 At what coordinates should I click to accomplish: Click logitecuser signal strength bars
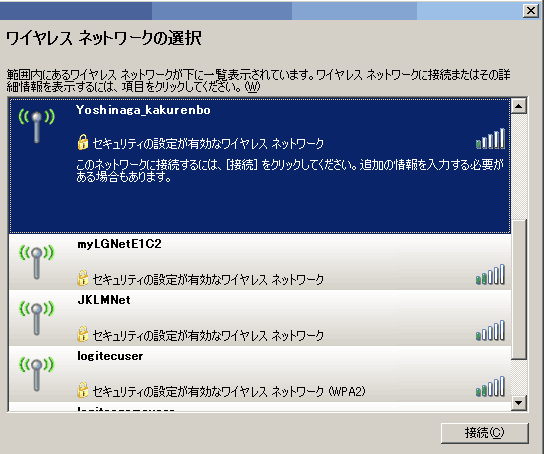point(490,386)
